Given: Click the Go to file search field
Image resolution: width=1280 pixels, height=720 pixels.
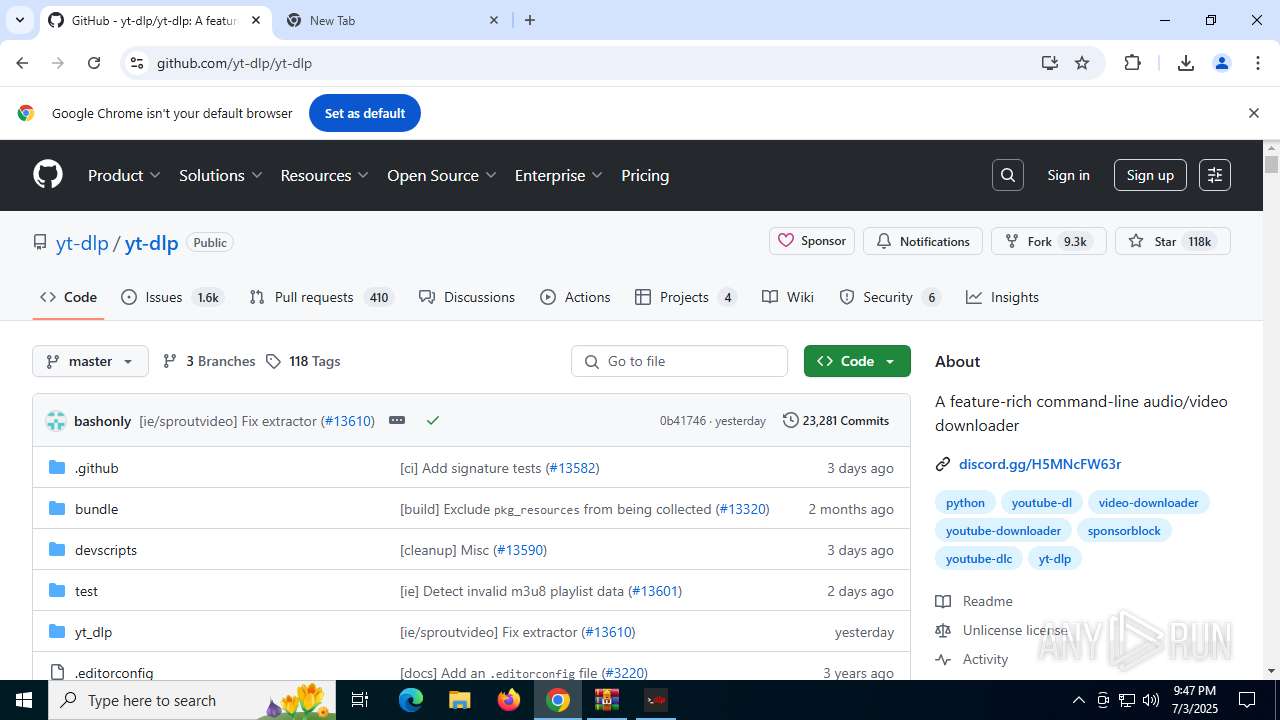Looking at the screenshot, I should (x=680, y=361).
